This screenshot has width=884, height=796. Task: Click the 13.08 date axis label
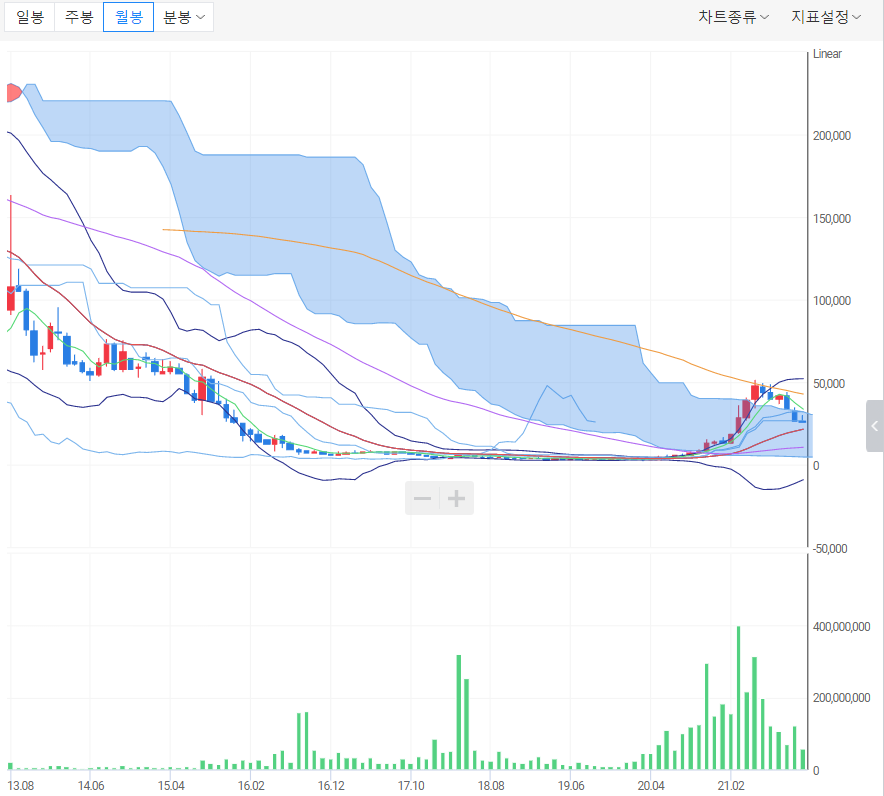[x=20, y=786]
